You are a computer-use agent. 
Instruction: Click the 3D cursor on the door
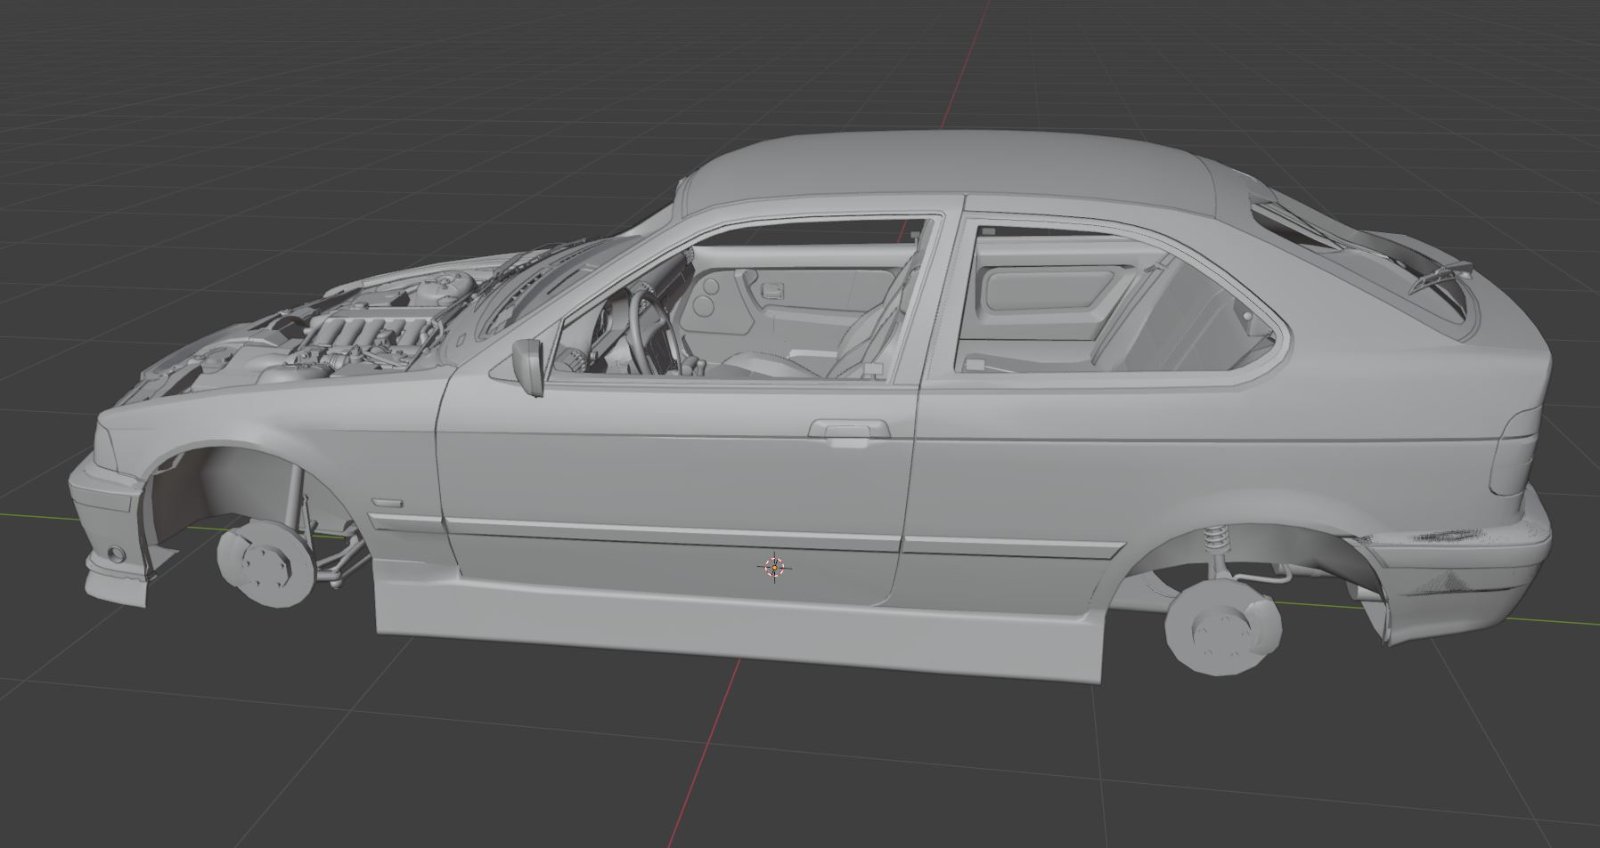point(774,567)
